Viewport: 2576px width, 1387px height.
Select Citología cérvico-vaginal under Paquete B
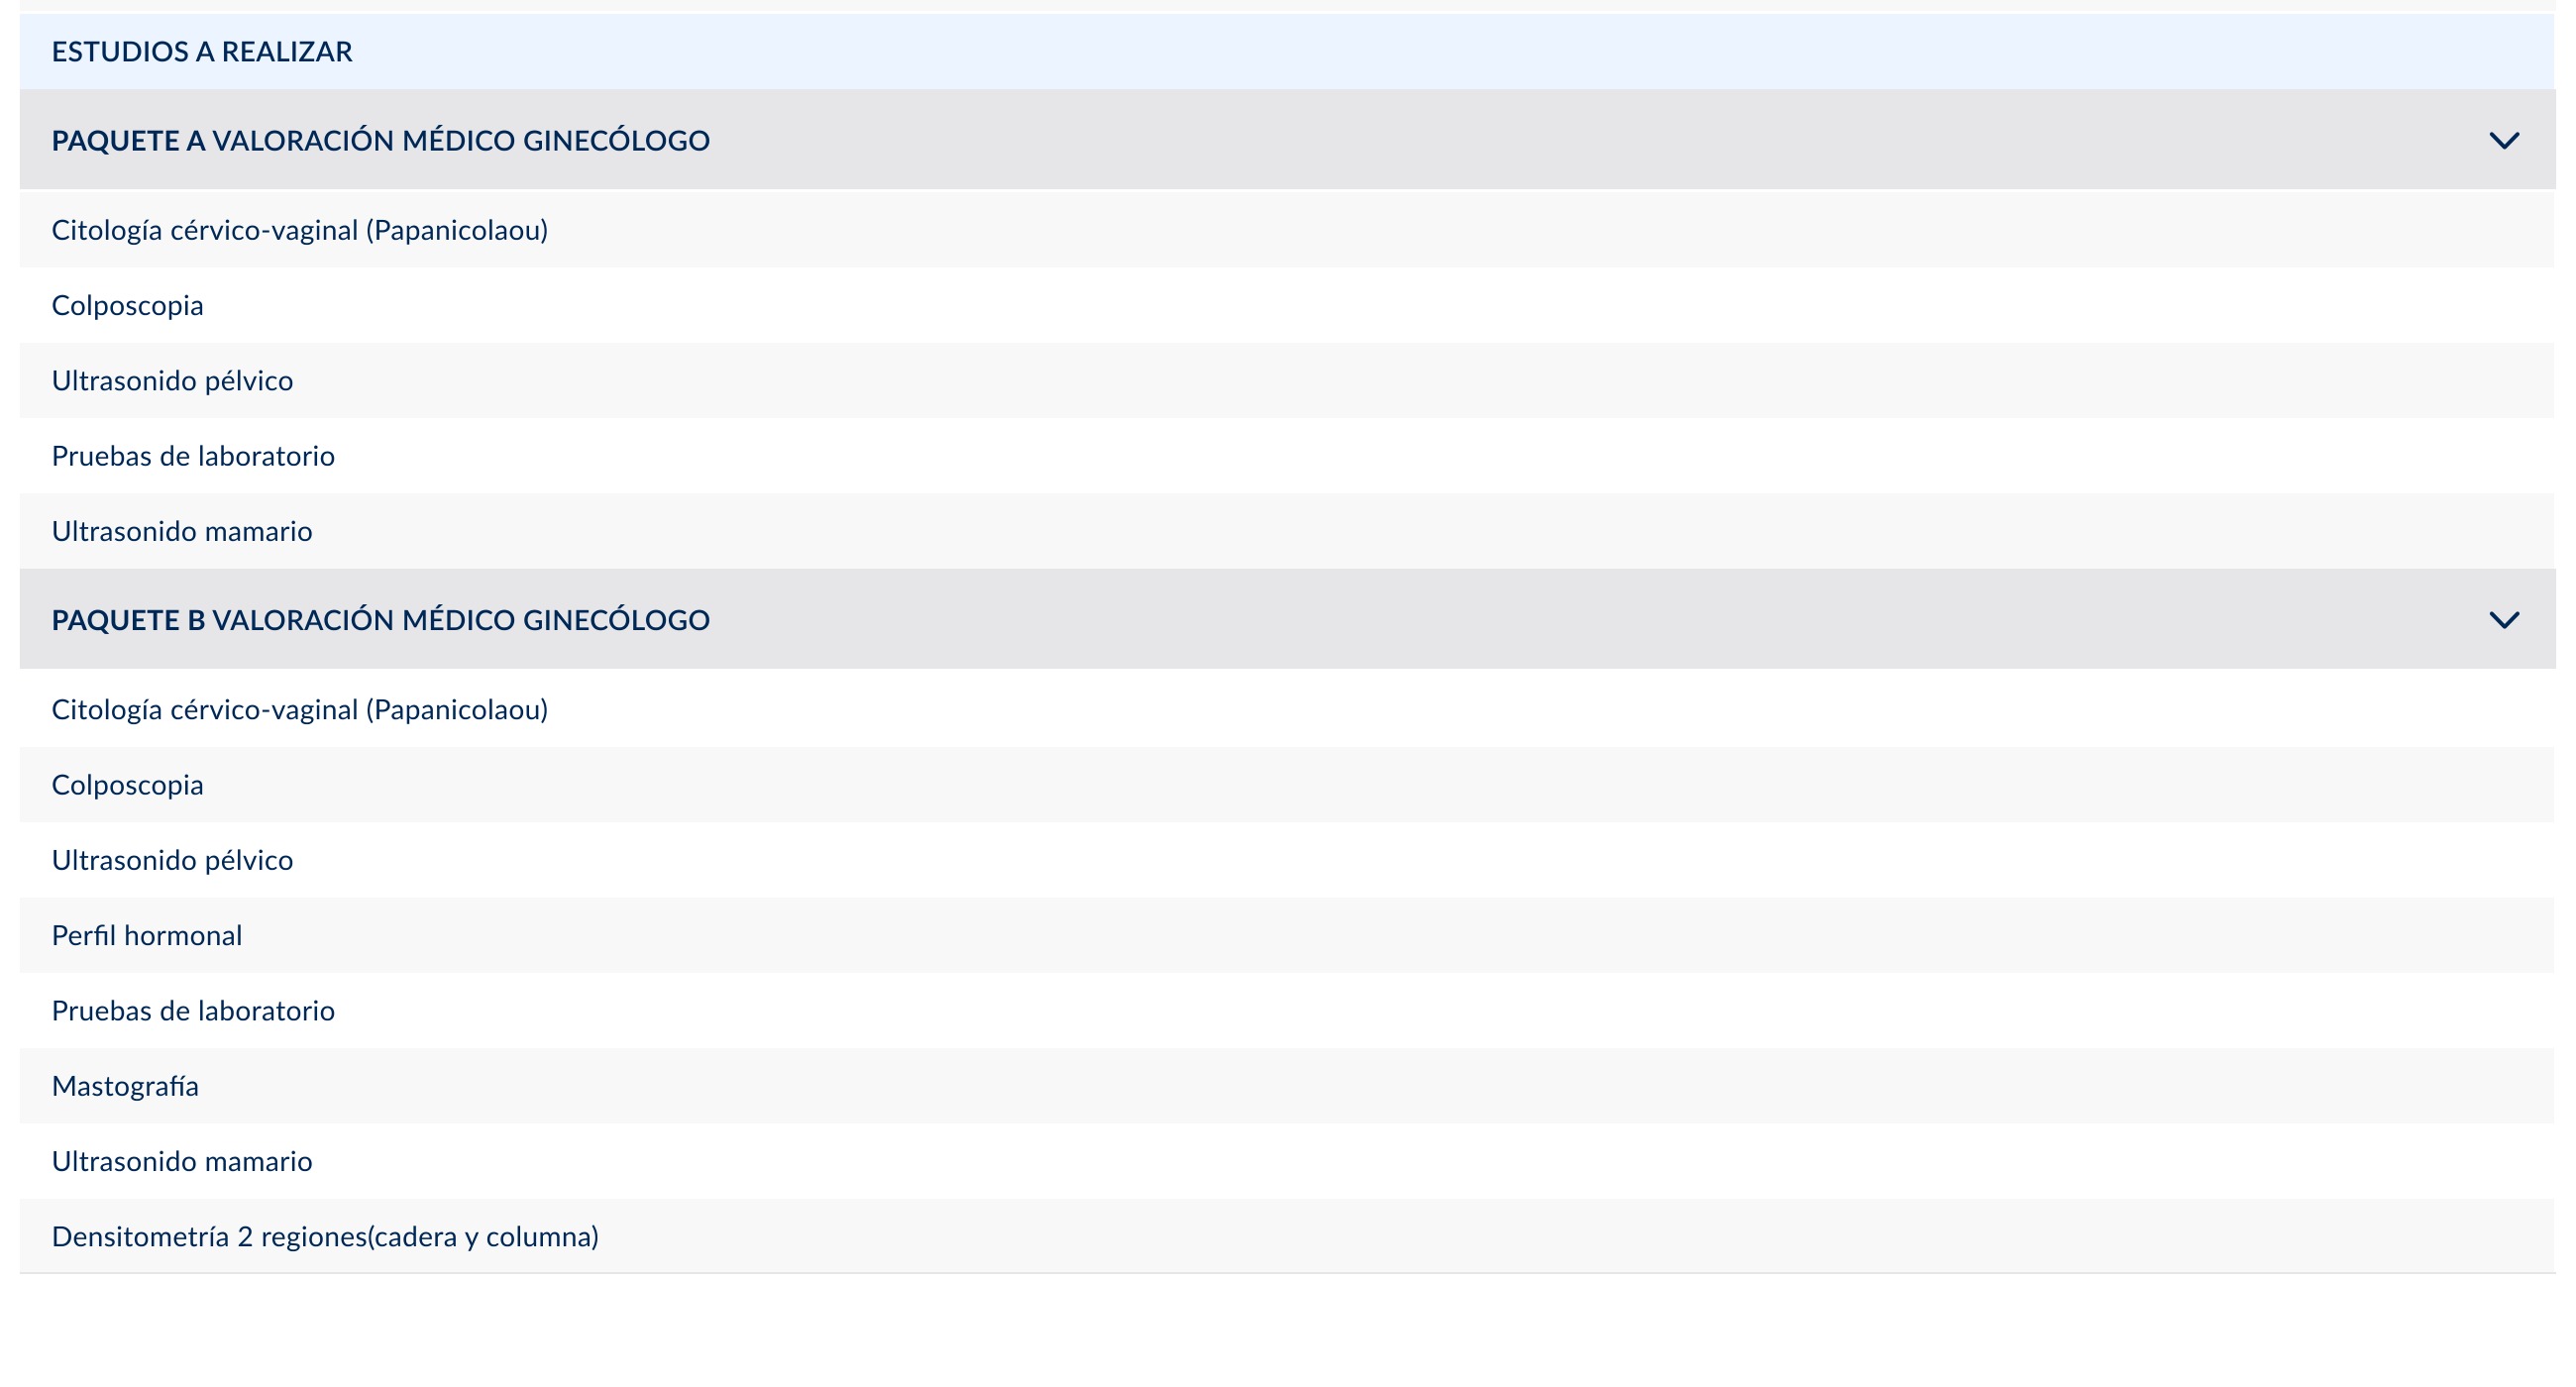click(x=1287, y=710)
